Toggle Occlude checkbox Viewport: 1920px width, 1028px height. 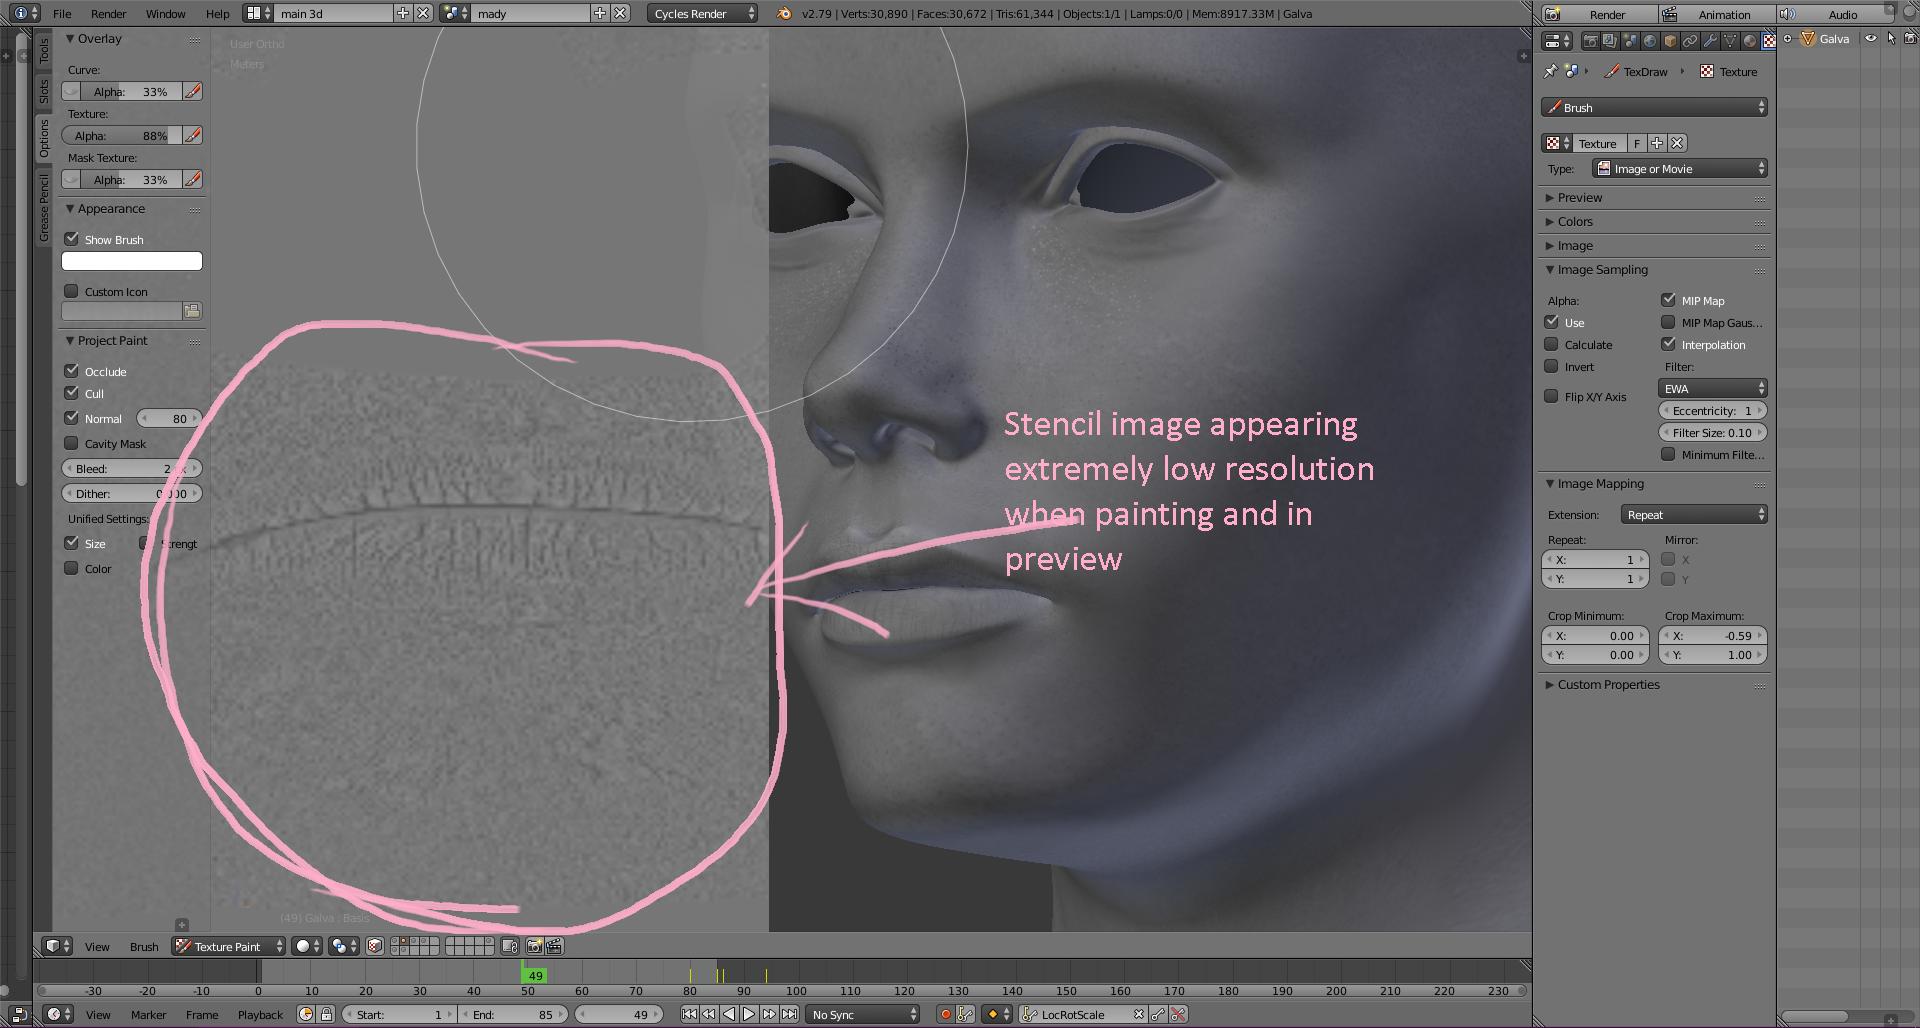pyautogui.click(x=71, y=371)
